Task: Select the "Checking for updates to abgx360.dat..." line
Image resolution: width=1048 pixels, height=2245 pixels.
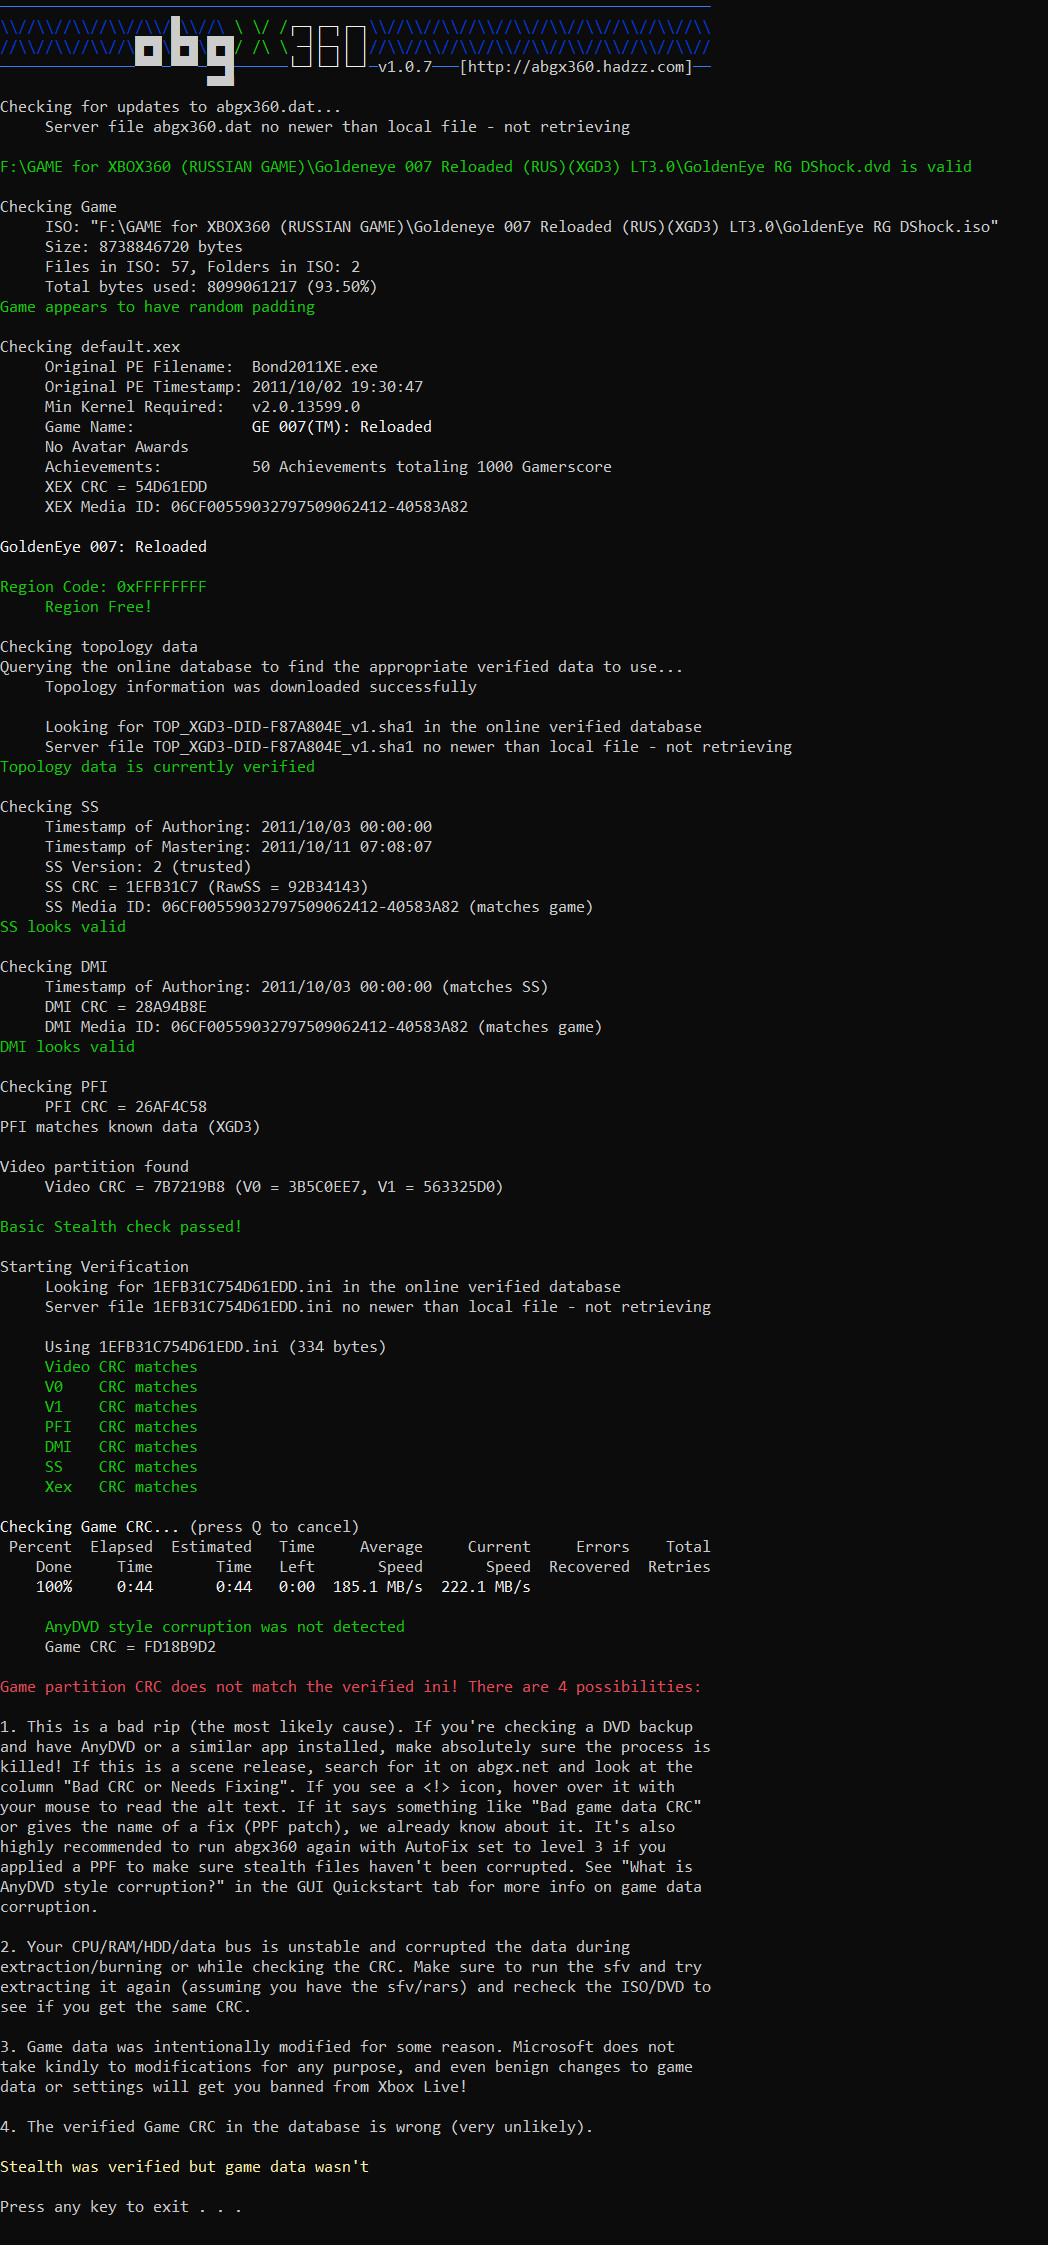Action: [171, 107]
